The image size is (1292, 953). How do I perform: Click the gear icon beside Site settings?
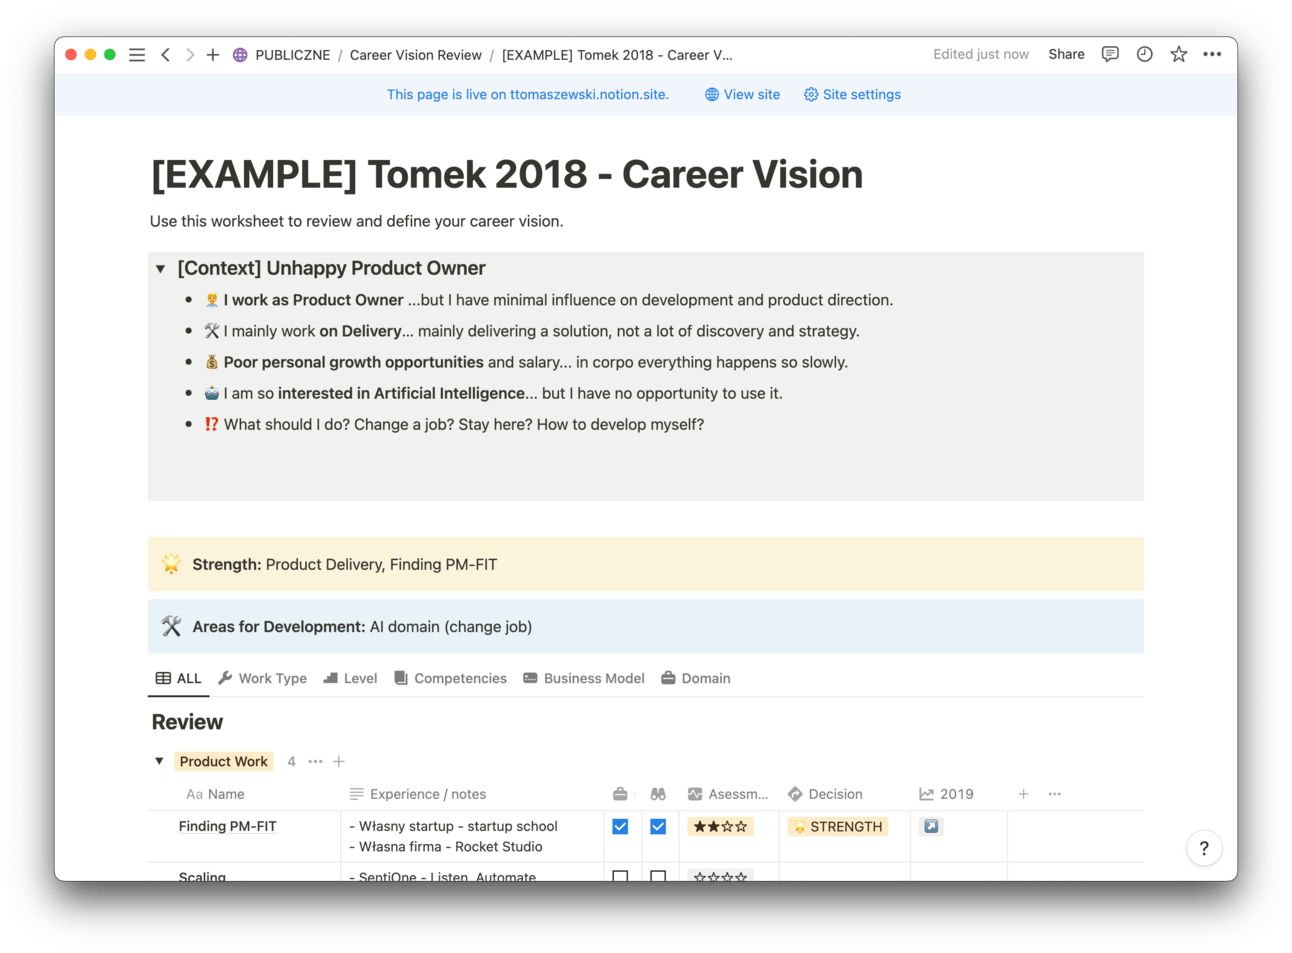pos(811,94)
